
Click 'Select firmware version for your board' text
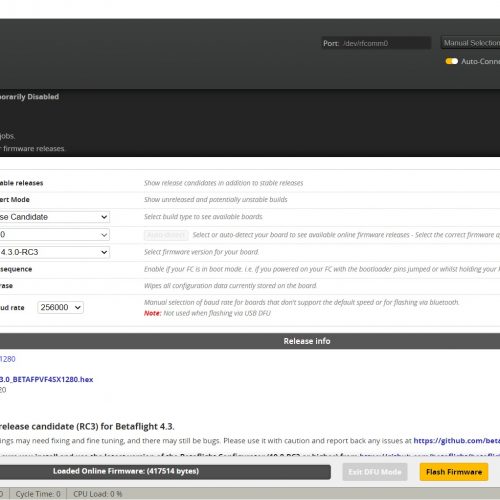(202, 252)
